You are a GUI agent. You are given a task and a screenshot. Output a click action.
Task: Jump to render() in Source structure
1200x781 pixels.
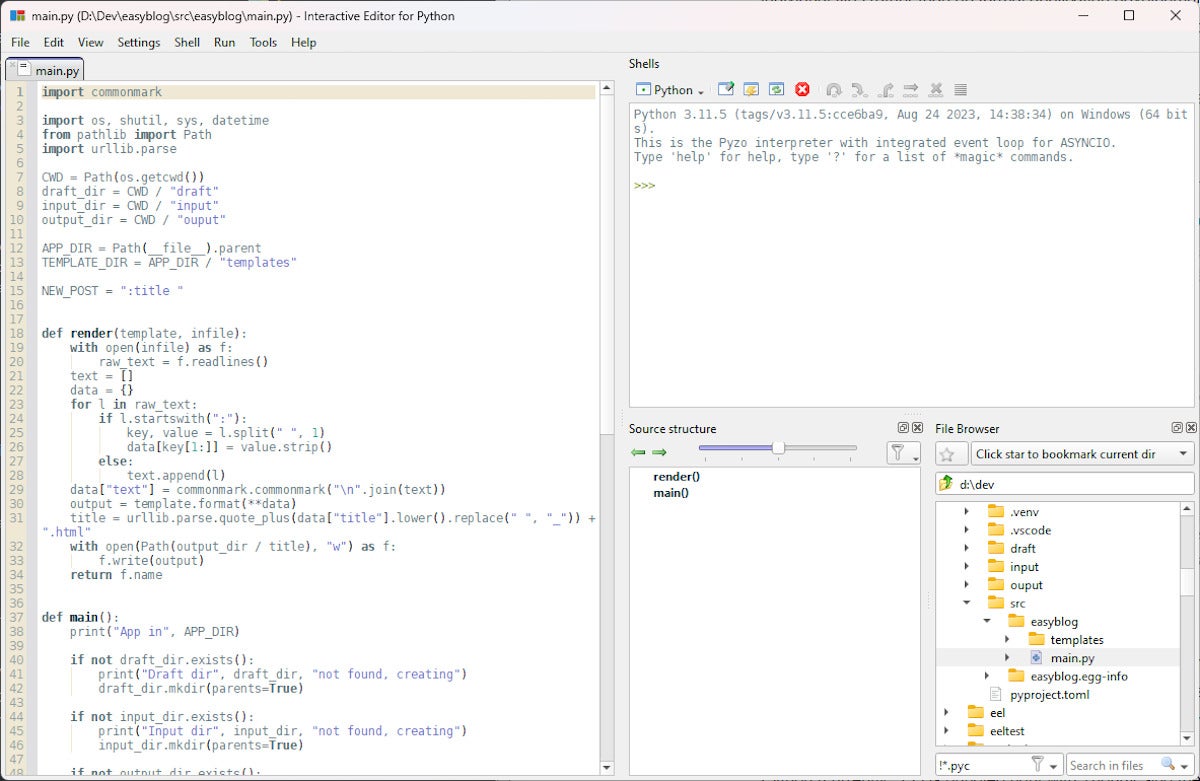click(x=677, y=476)
